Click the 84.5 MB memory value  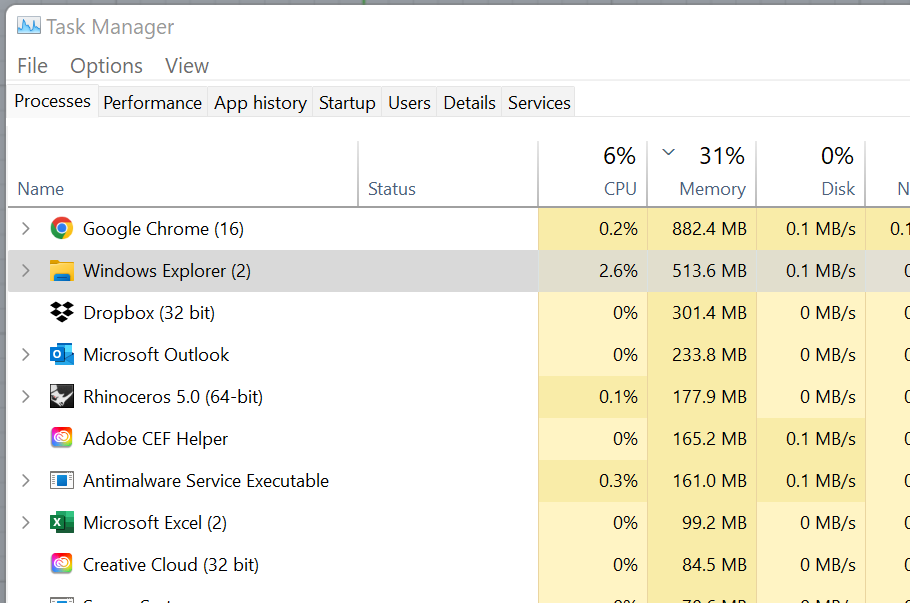tap(714, 565)
